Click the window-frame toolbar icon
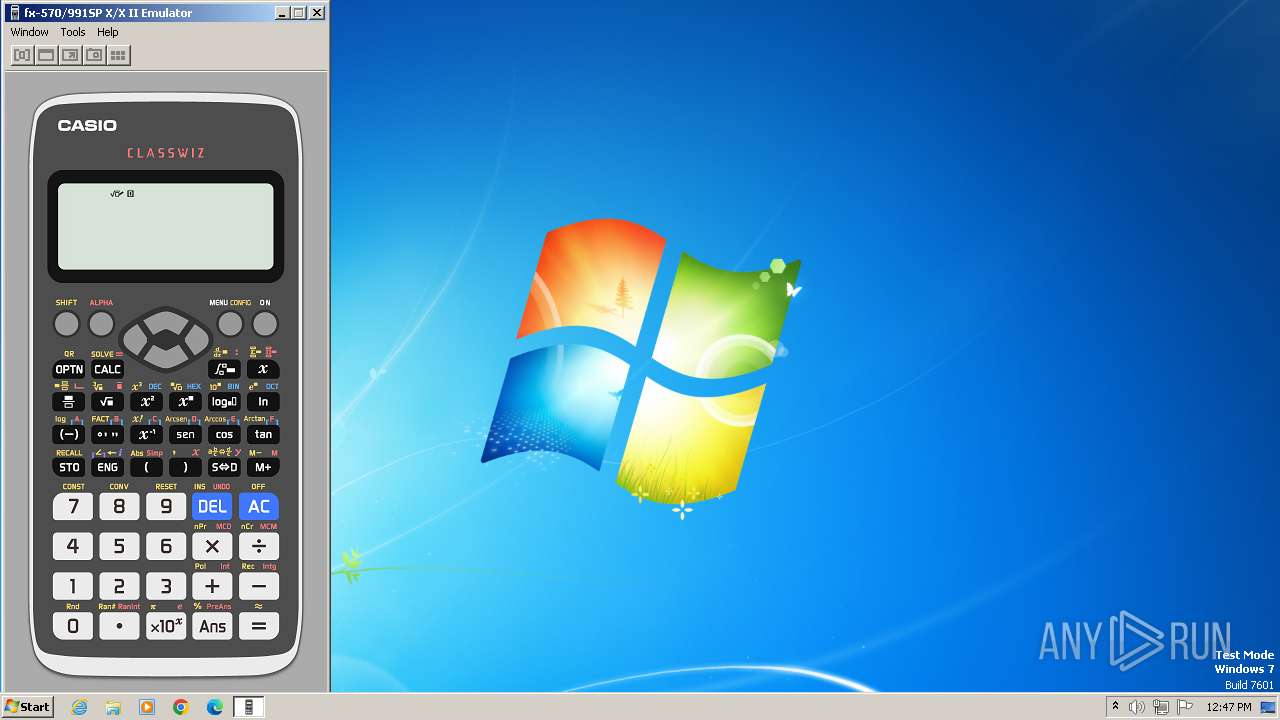This screenshot has width=1280, height=720. click(x=46, y=55)
